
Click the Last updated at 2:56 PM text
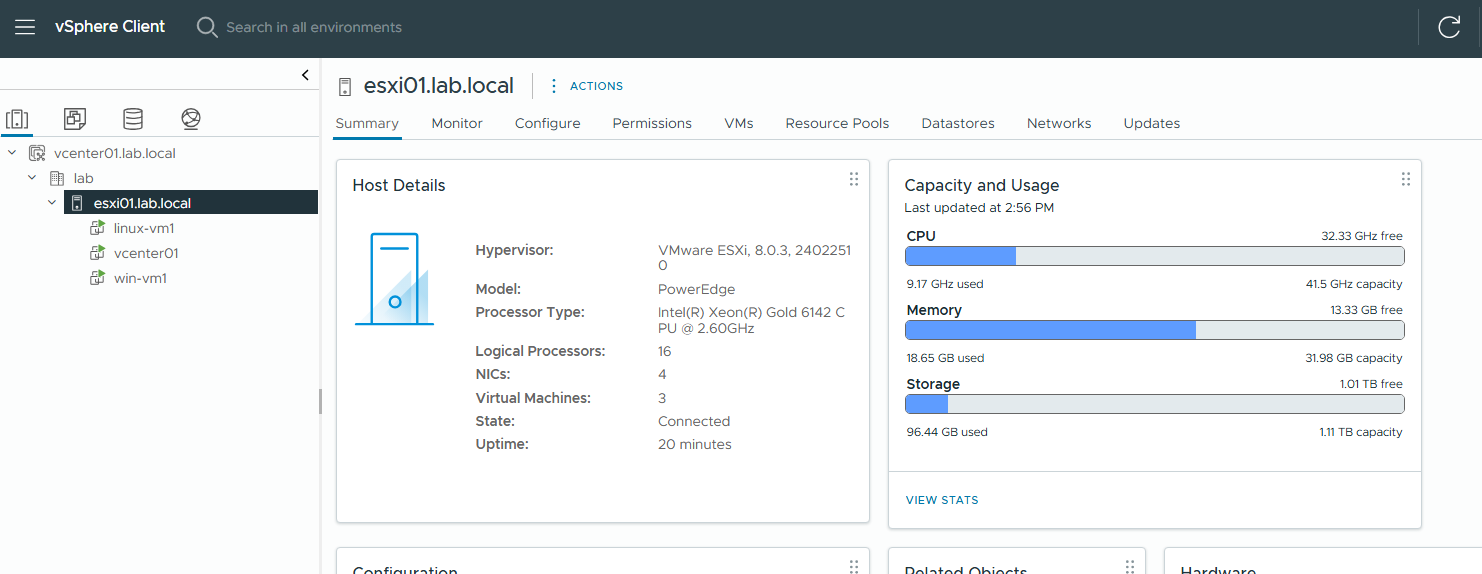click(979, 208)
